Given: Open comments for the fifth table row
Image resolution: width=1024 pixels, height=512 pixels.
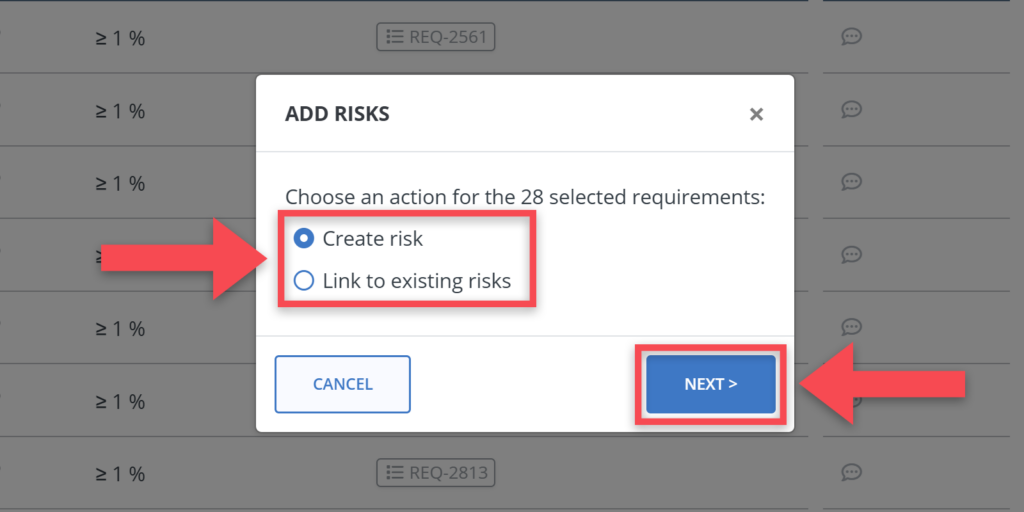Looking at the screenshot, I should (x=852, y=327).
